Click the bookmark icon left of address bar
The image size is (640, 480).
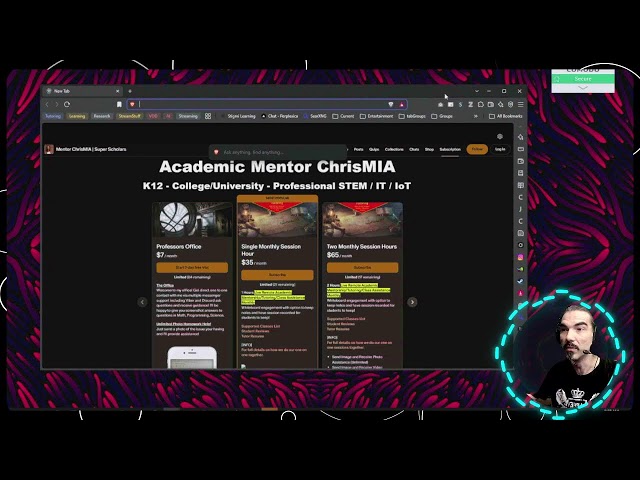[x=119, y=104]
